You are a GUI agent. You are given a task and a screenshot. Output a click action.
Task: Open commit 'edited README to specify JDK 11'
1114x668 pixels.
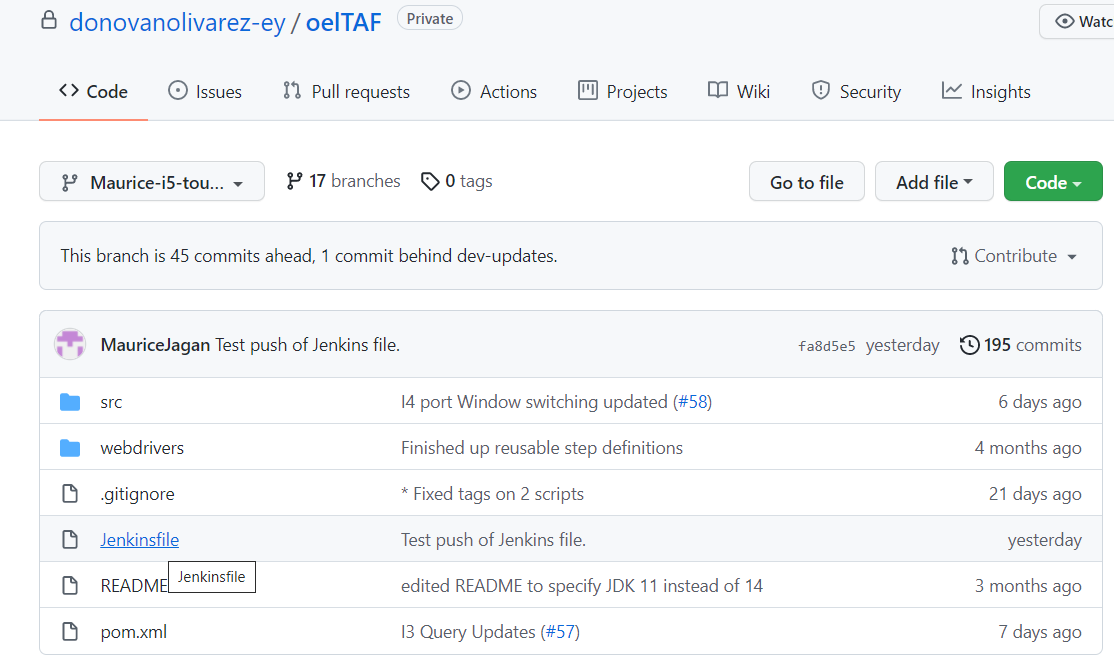(582, 586)
